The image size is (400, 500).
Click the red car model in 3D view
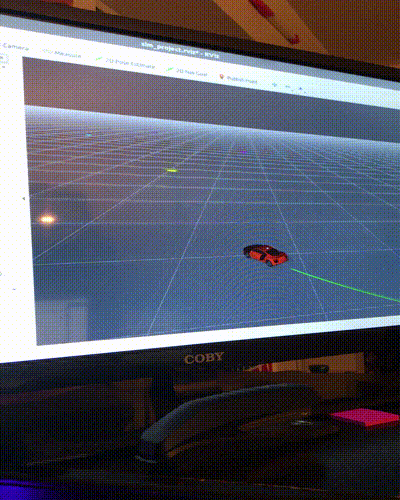266,255
